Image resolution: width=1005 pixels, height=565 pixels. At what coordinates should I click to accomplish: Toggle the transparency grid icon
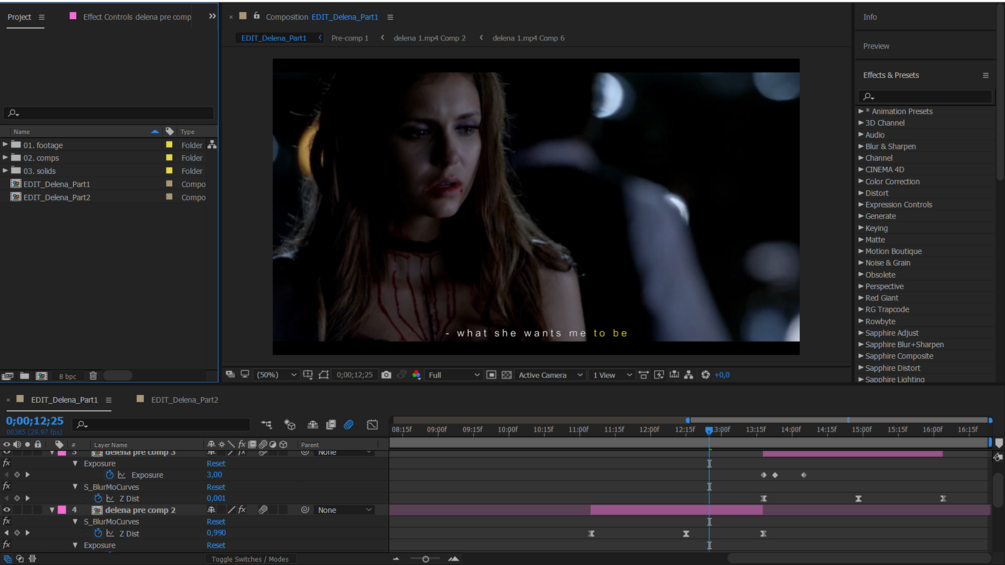506,375
